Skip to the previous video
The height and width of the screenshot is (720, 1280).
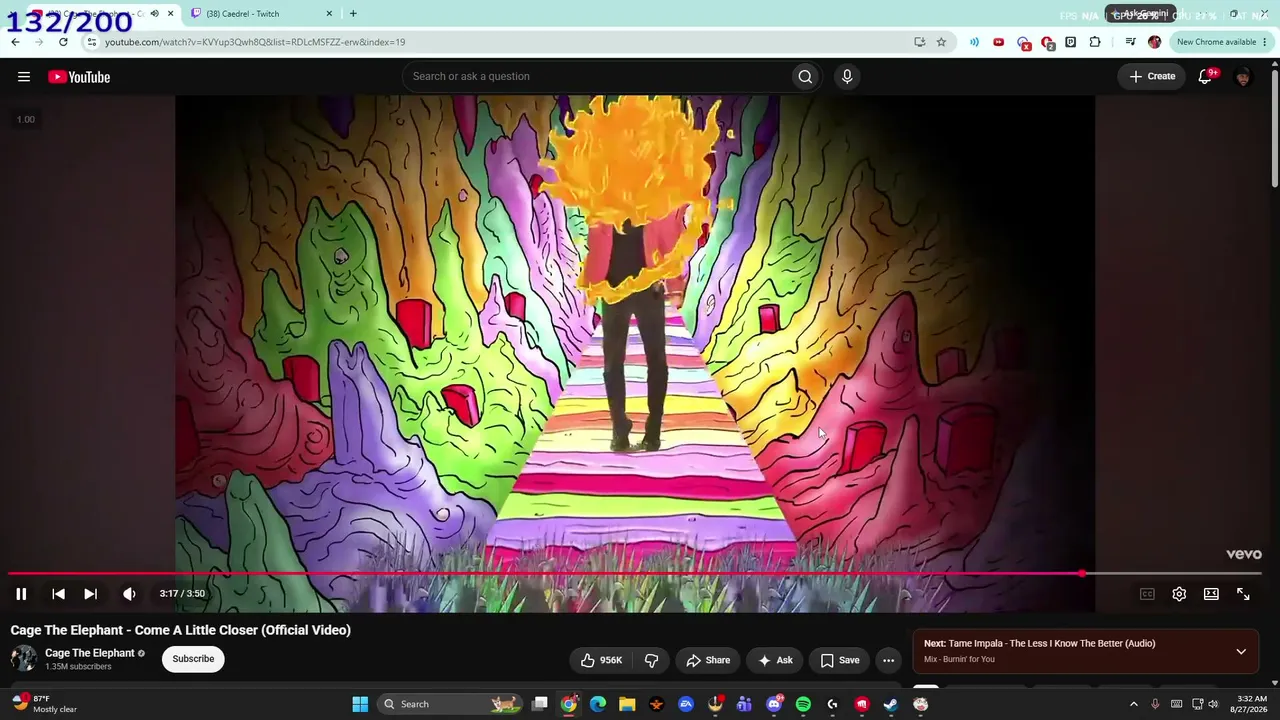click(x=58, y=594)
